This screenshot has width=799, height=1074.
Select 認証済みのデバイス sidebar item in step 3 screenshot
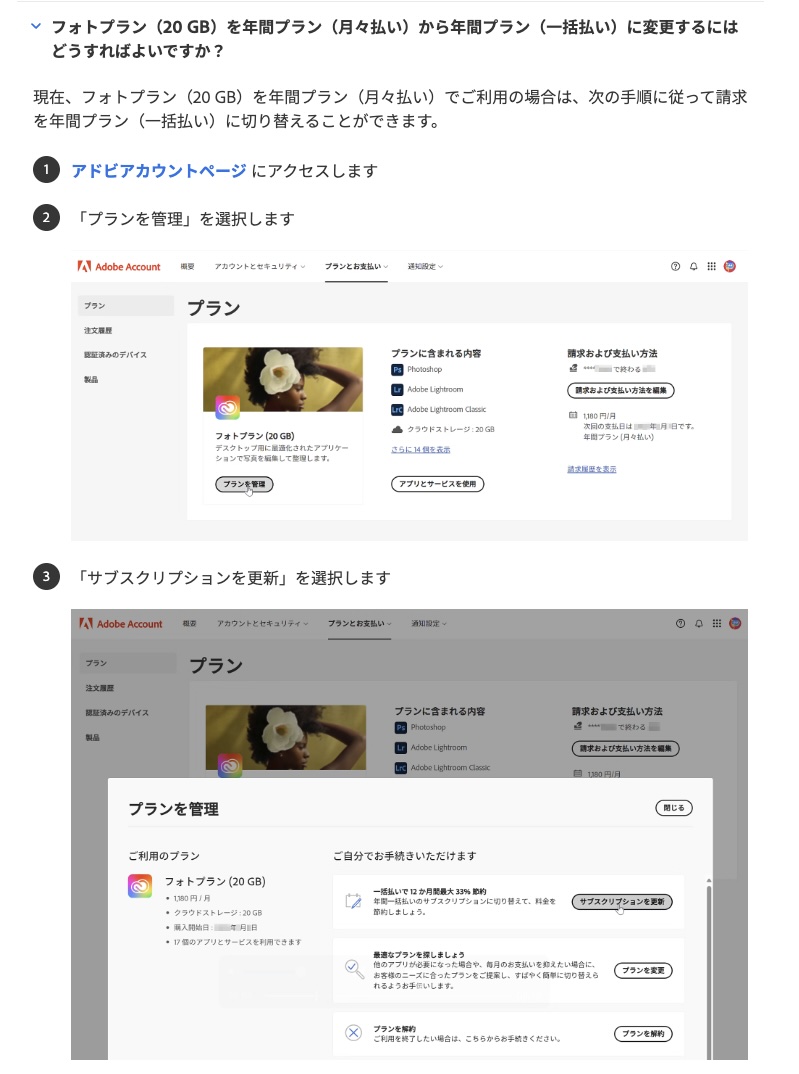[117, 713]
